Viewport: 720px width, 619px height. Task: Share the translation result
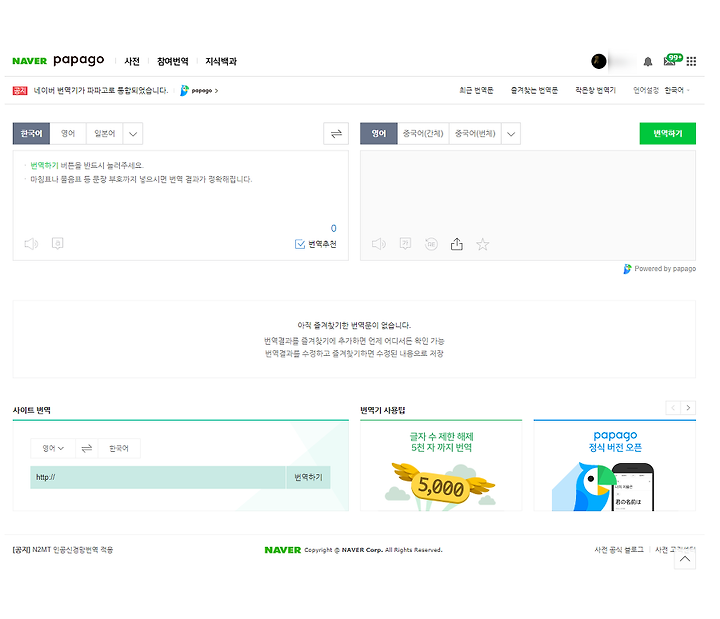456,244
